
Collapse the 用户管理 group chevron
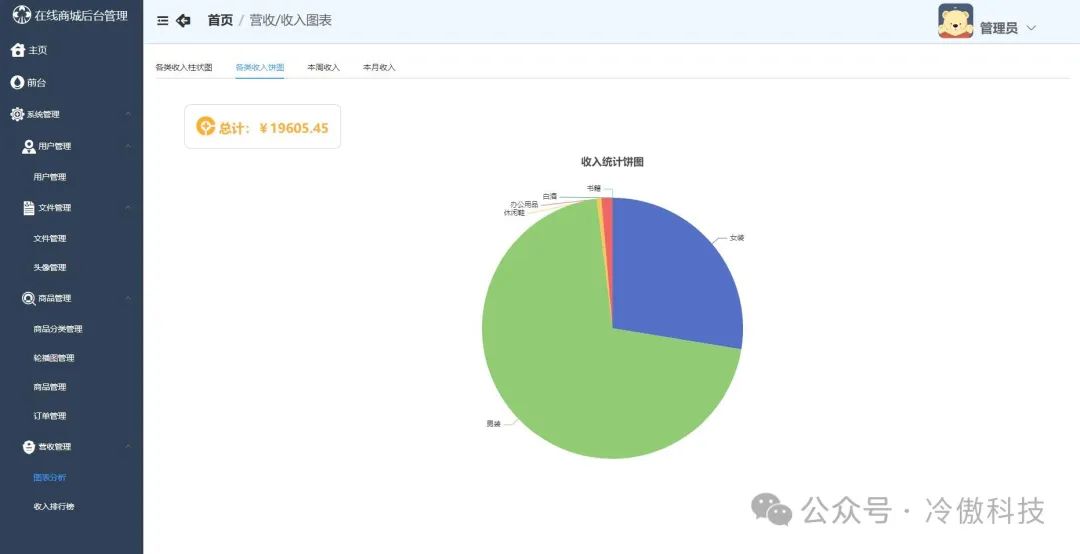tap(128, 146)
